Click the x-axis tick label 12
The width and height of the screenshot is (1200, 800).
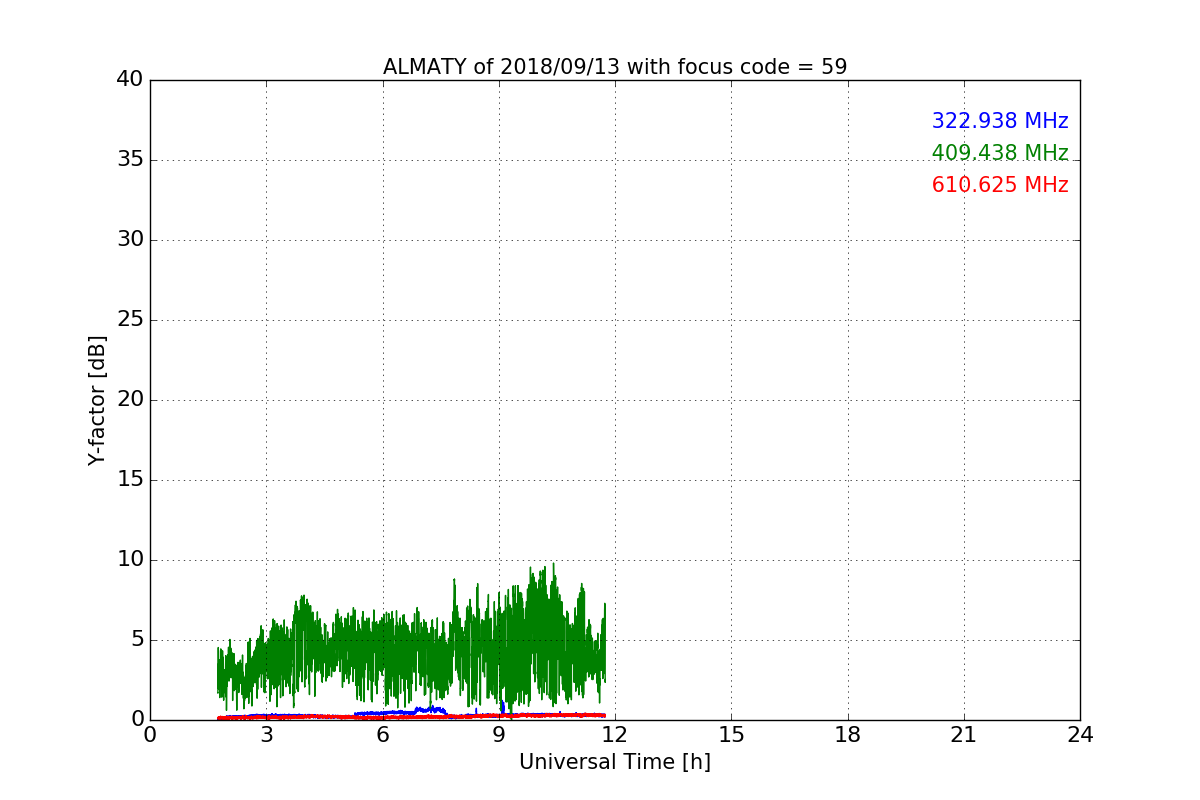pyautogui.click(x=615, y=735)
